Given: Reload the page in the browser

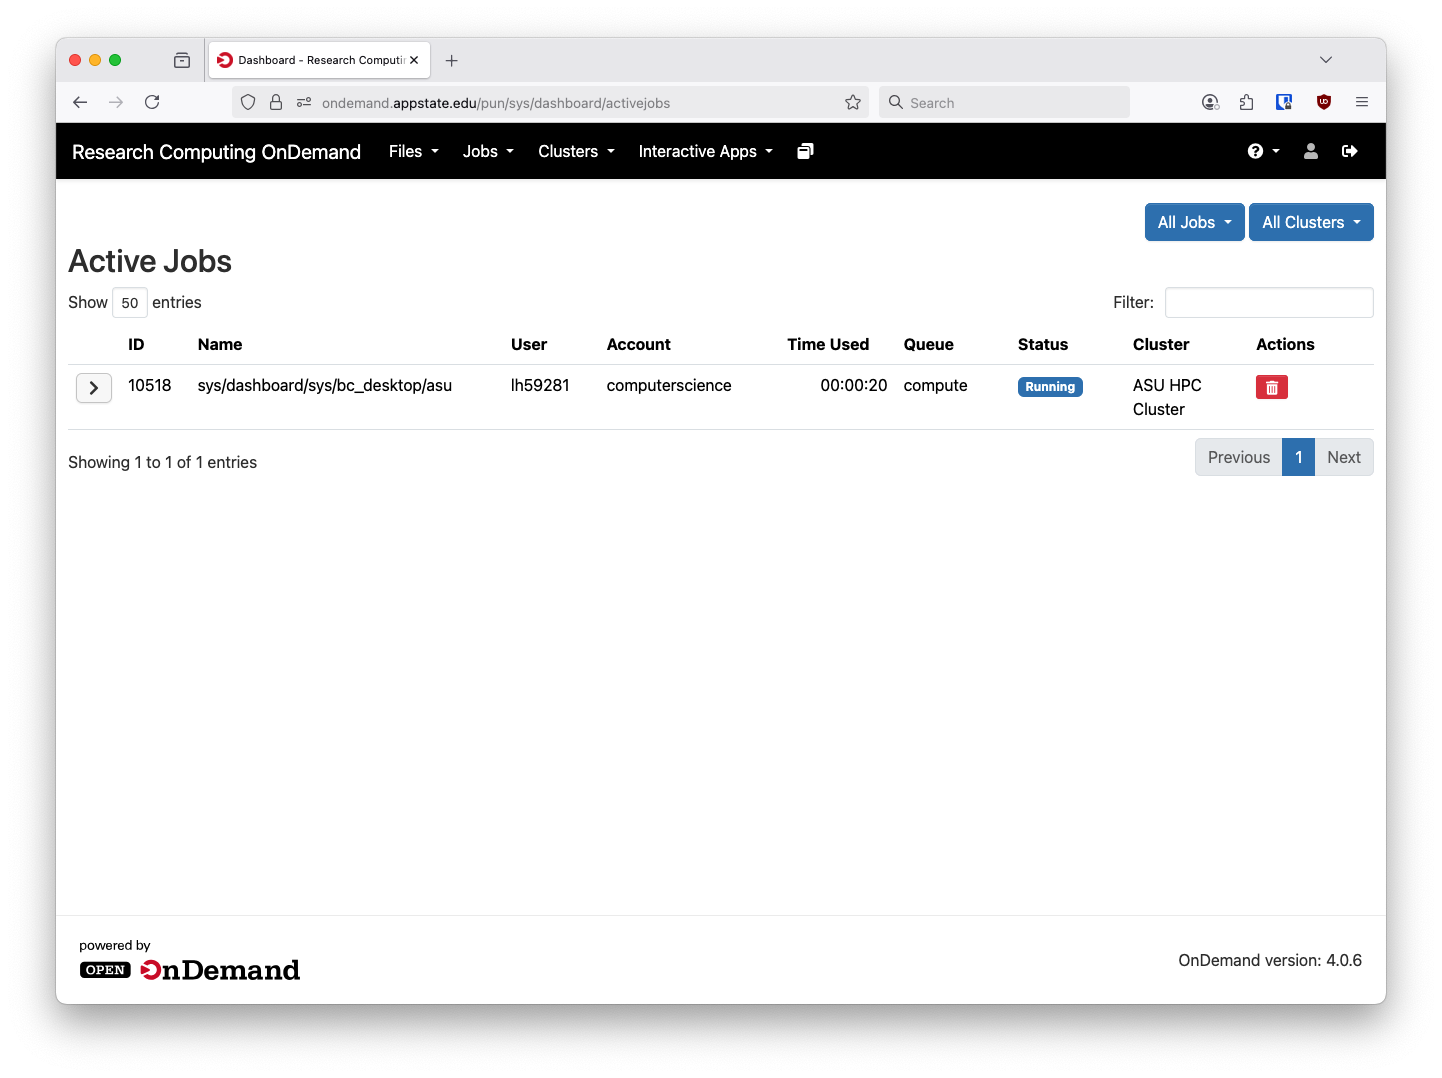Looking at the screenshot, I should click(x=152, y=102).
